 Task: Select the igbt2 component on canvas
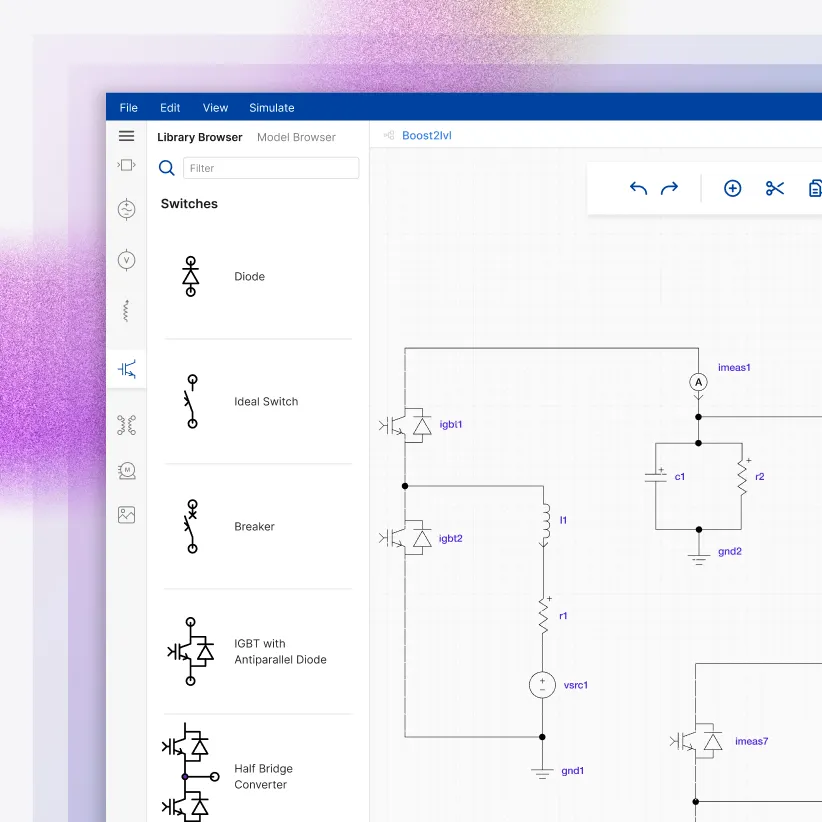point(405,537)
